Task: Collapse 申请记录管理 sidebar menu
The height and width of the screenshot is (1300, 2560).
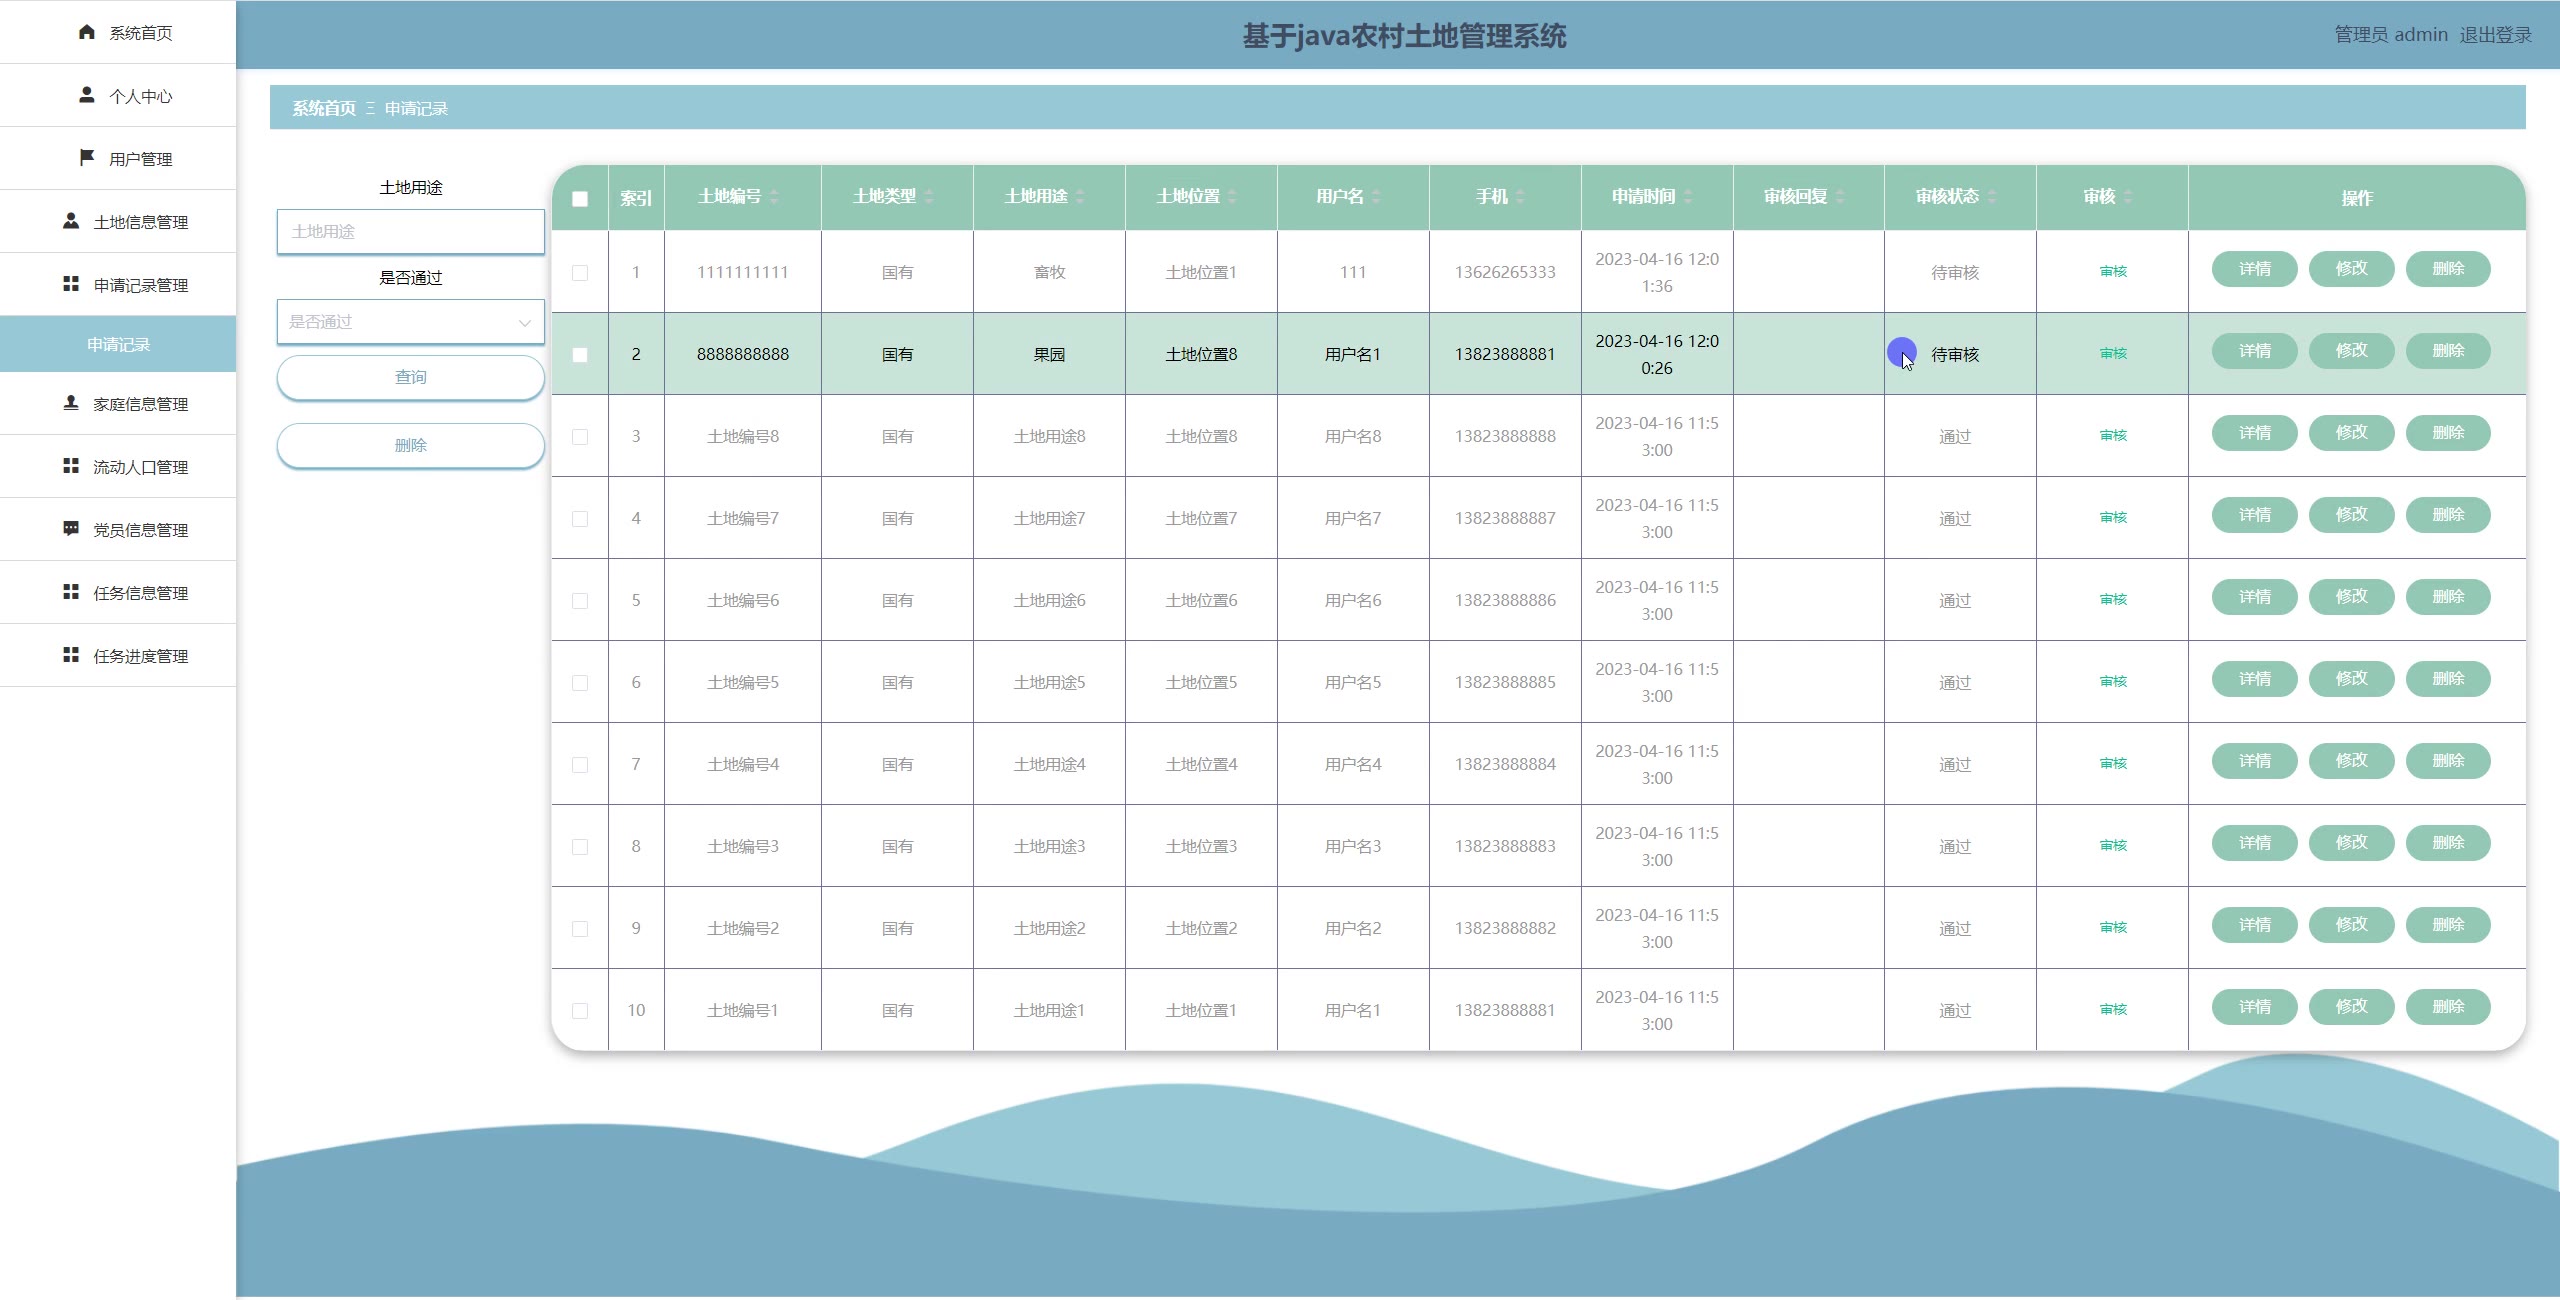Action: point(118,284)
